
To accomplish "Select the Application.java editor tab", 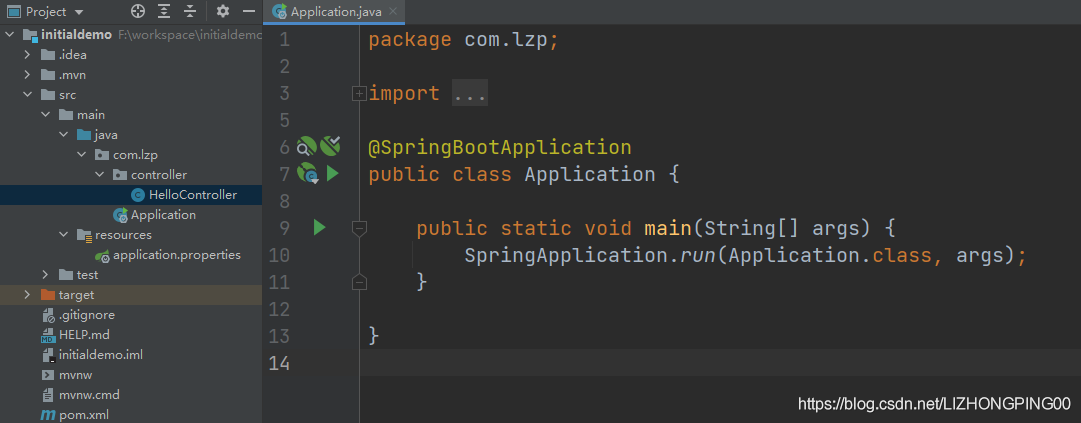I will (x=334, y=12).
